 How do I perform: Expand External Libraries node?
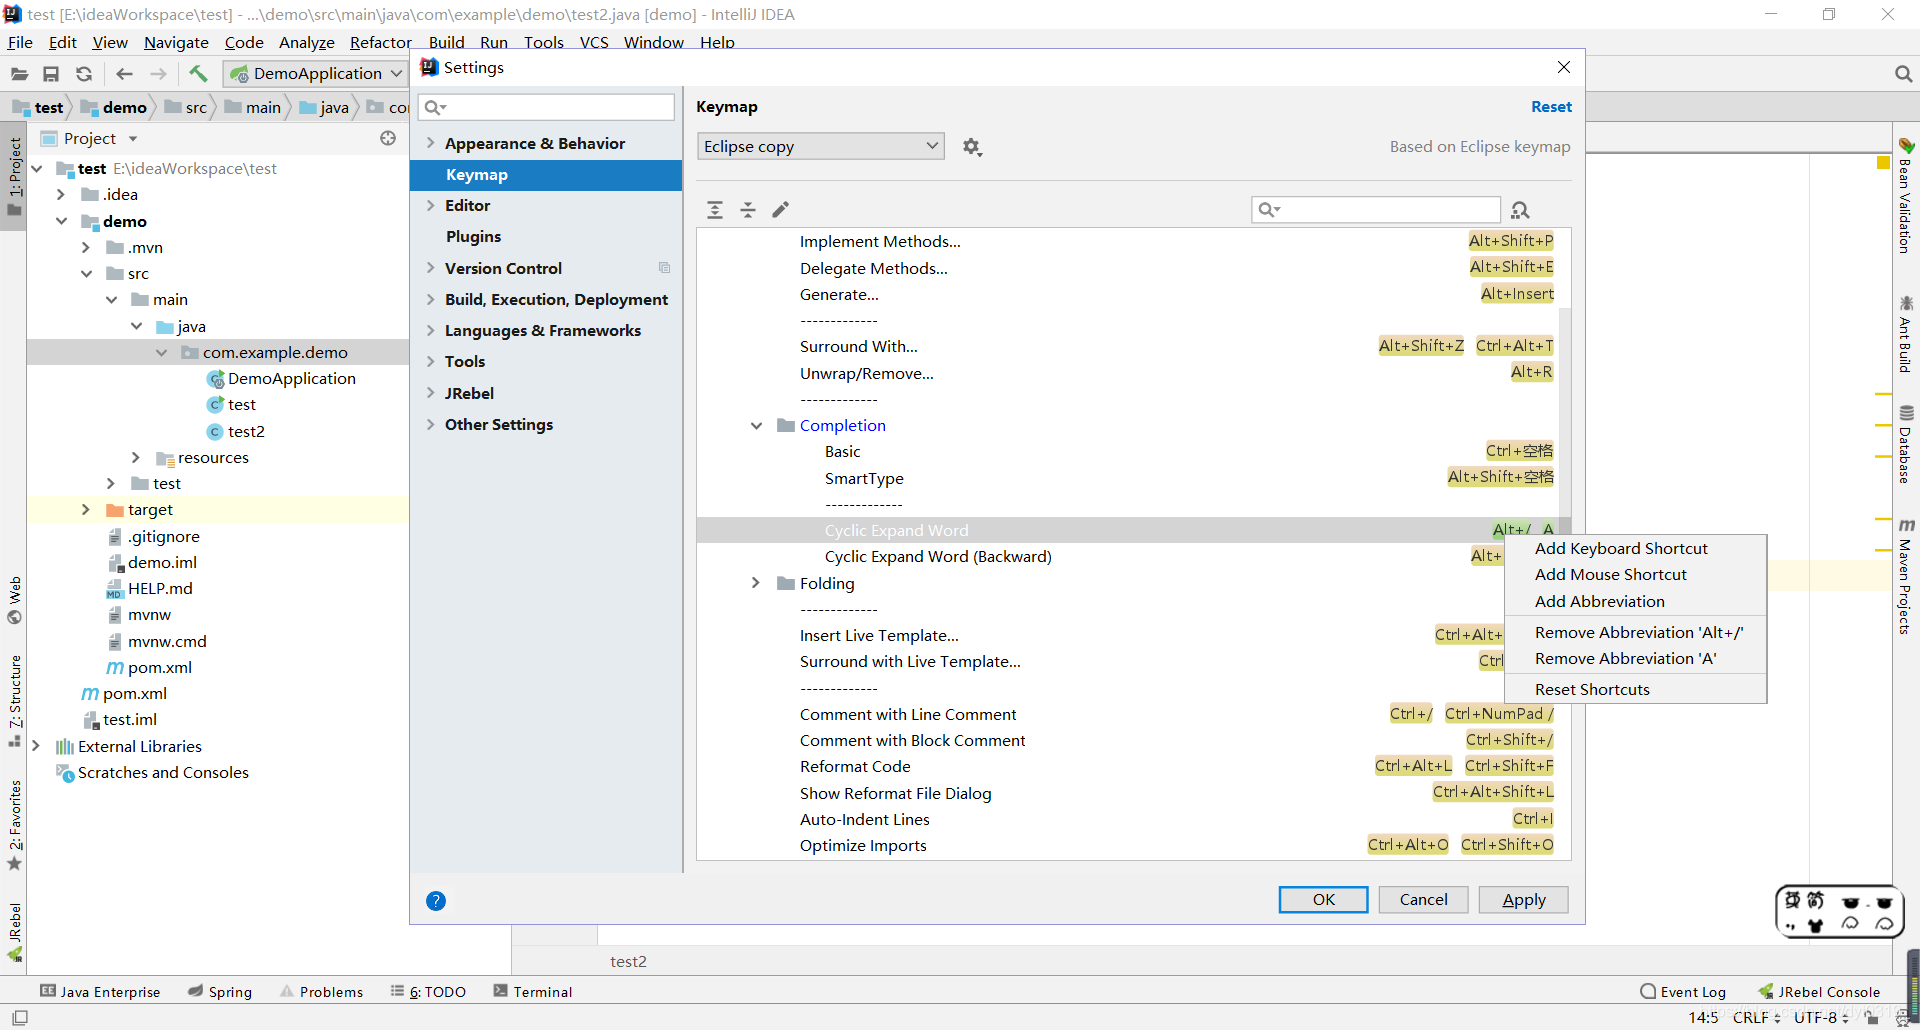[x=36, y=746]
